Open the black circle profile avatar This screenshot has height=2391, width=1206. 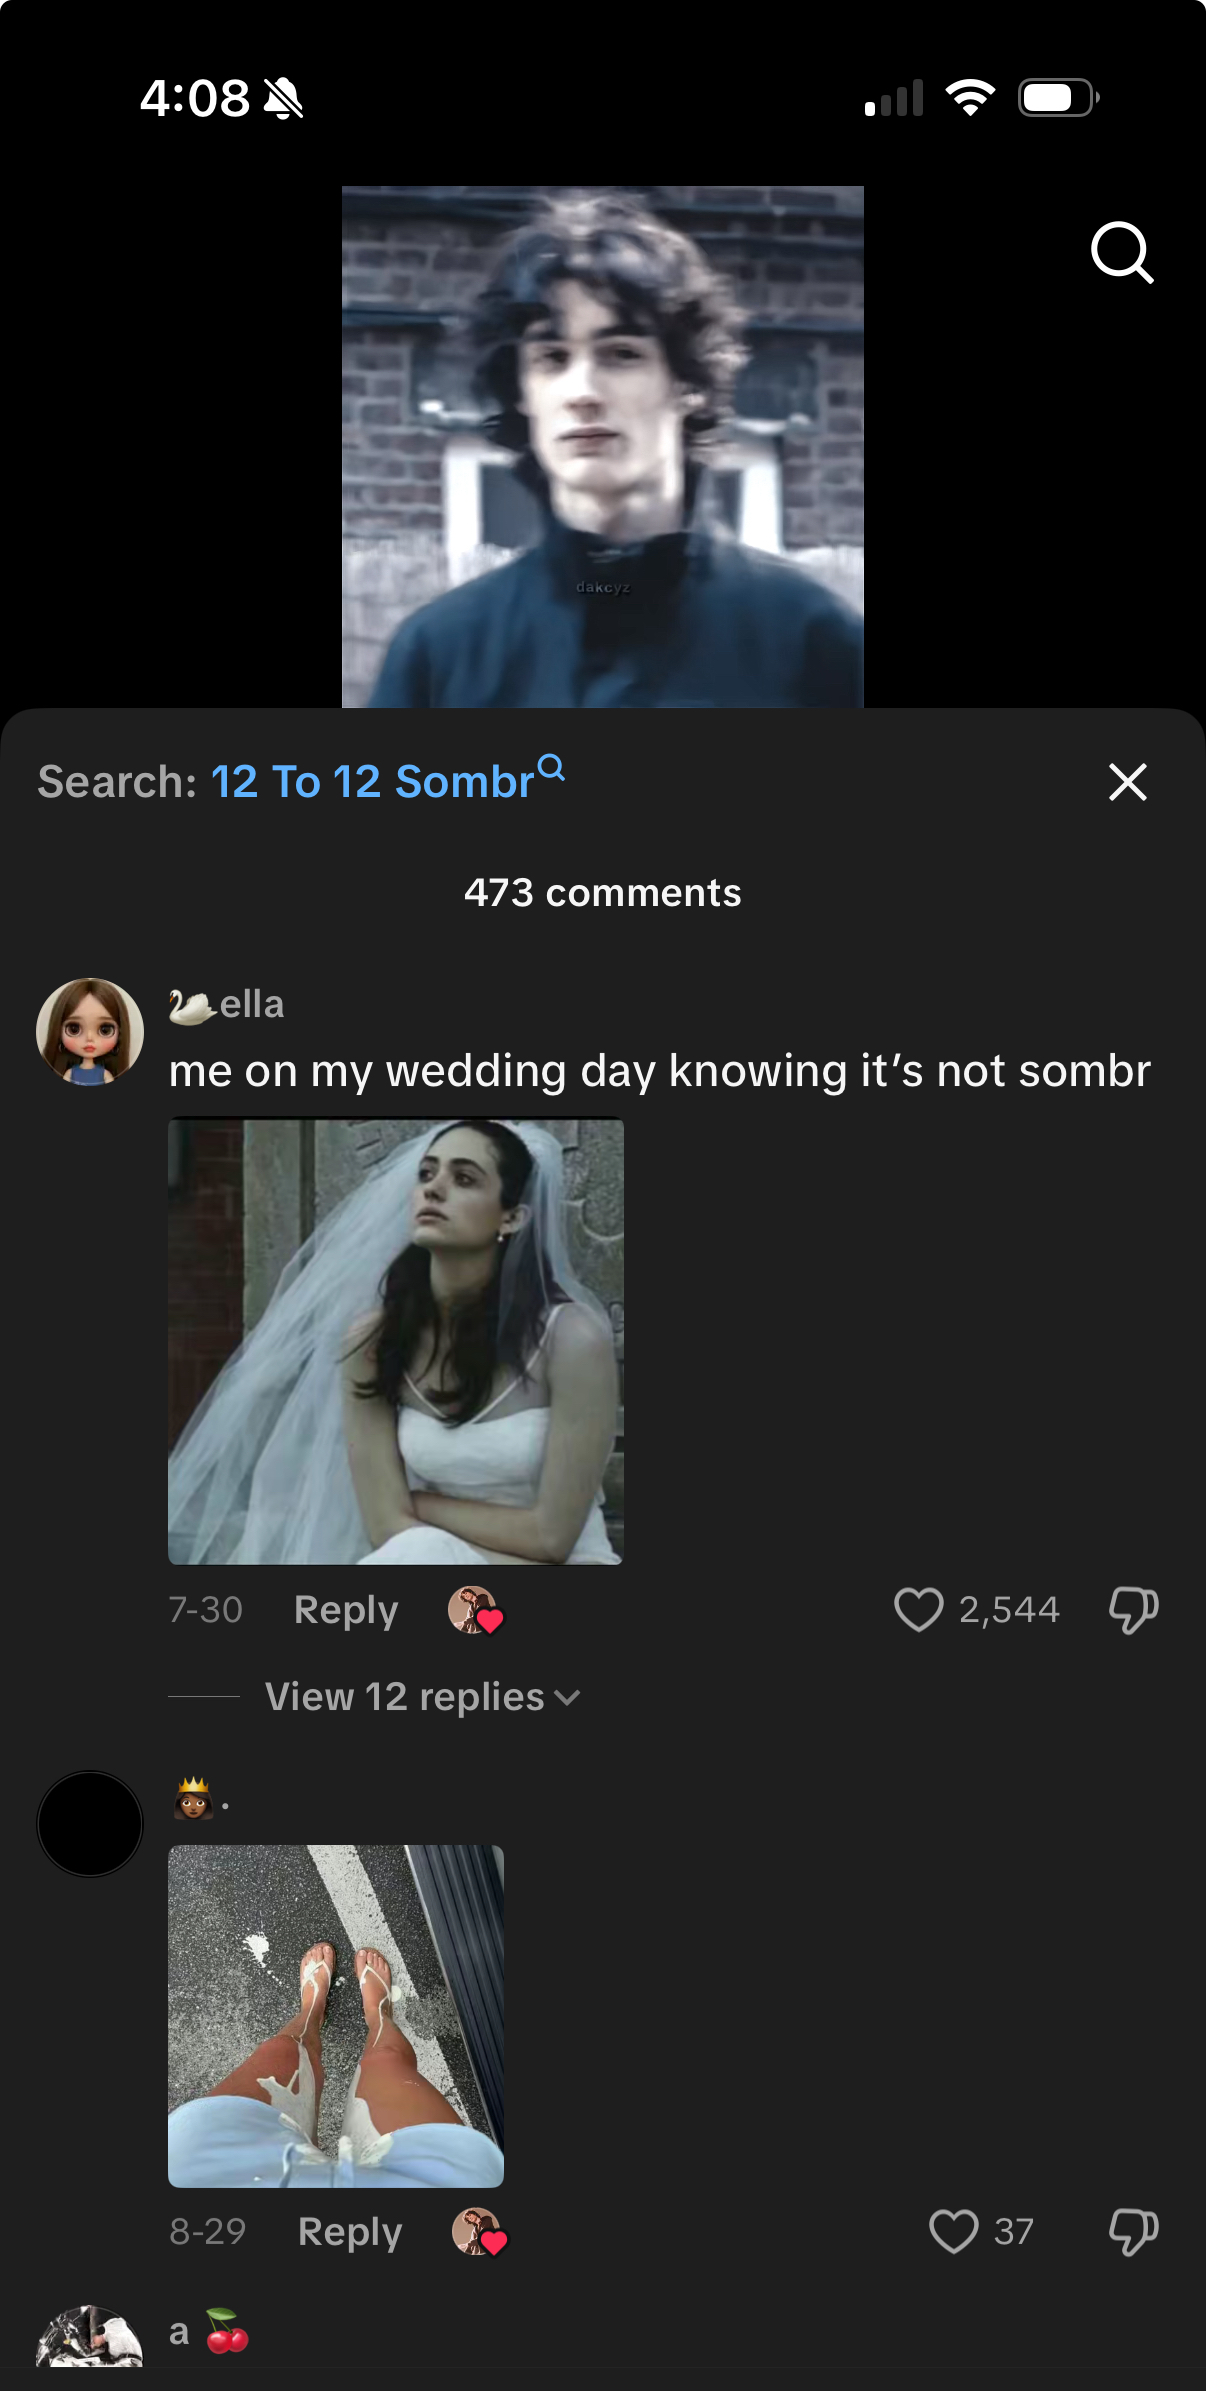(x=90, y=1824)
